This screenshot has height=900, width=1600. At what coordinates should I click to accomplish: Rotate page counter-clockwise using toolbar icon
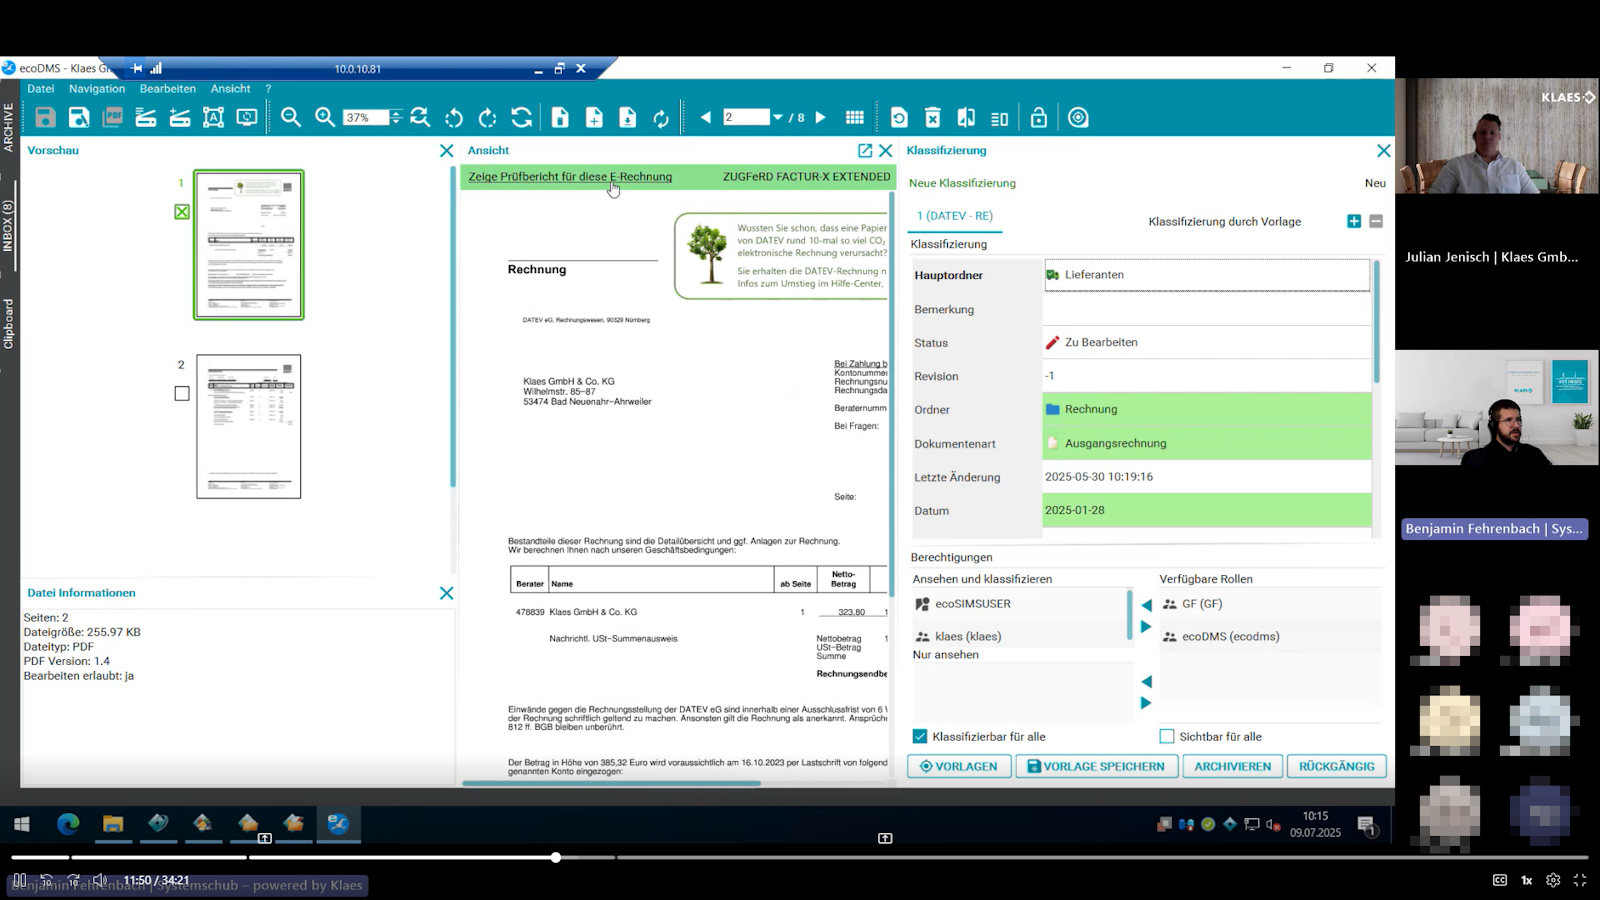(454, 118)
